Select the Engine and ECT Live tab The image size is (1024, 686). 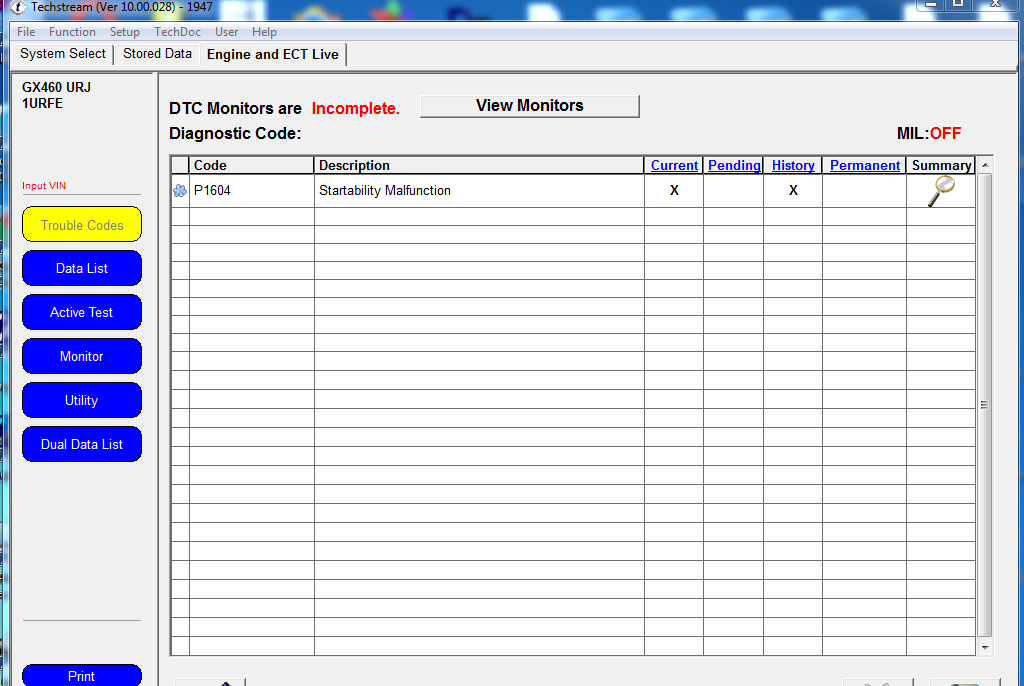[273, 54]
